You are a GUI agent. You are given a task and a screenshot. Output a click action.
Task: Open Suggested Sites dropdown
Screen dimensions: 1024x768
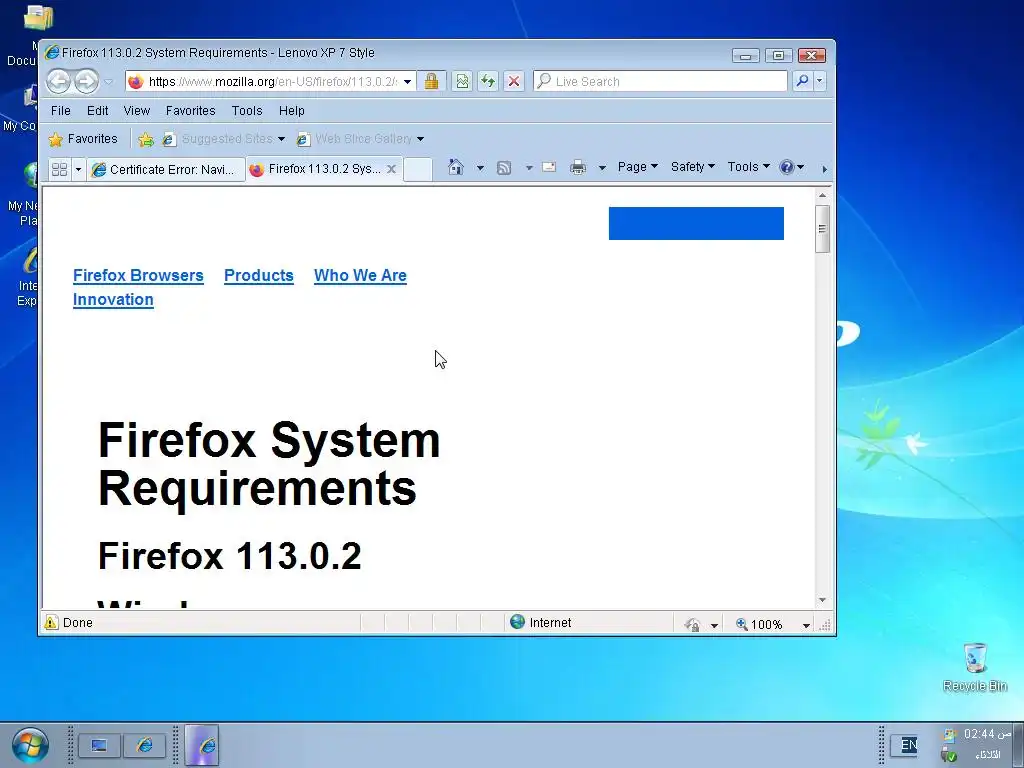[224, 138]
